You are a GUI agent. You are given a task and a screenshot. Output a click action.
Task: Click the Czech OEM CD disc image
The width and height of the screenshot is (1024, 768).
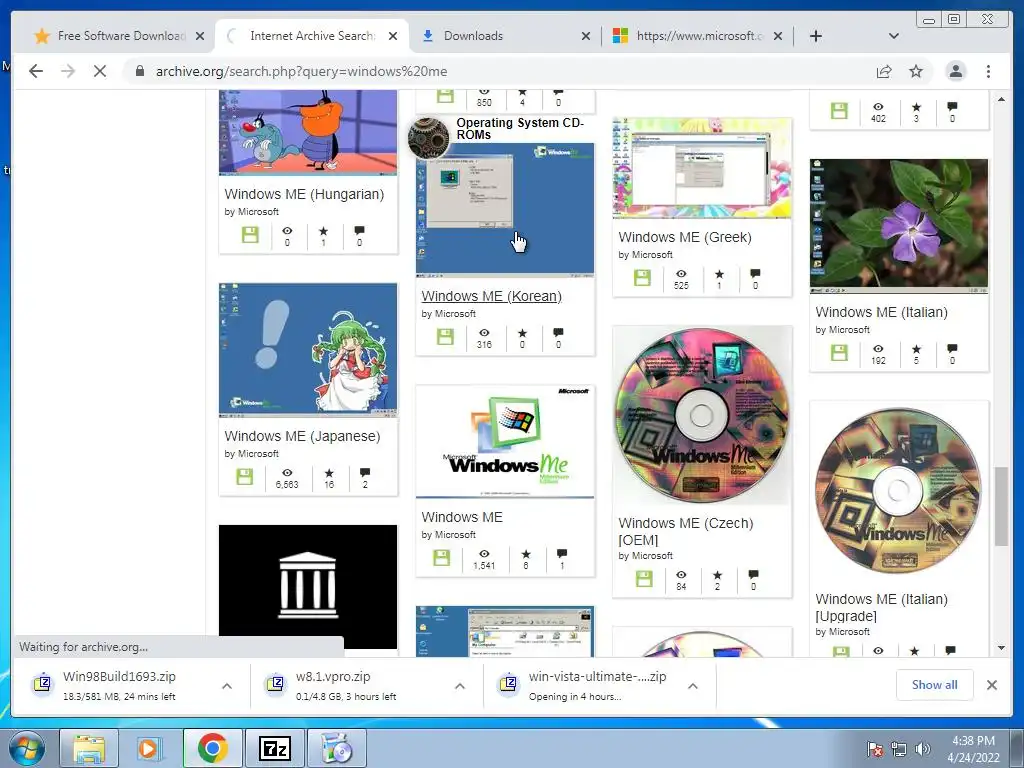701,415
